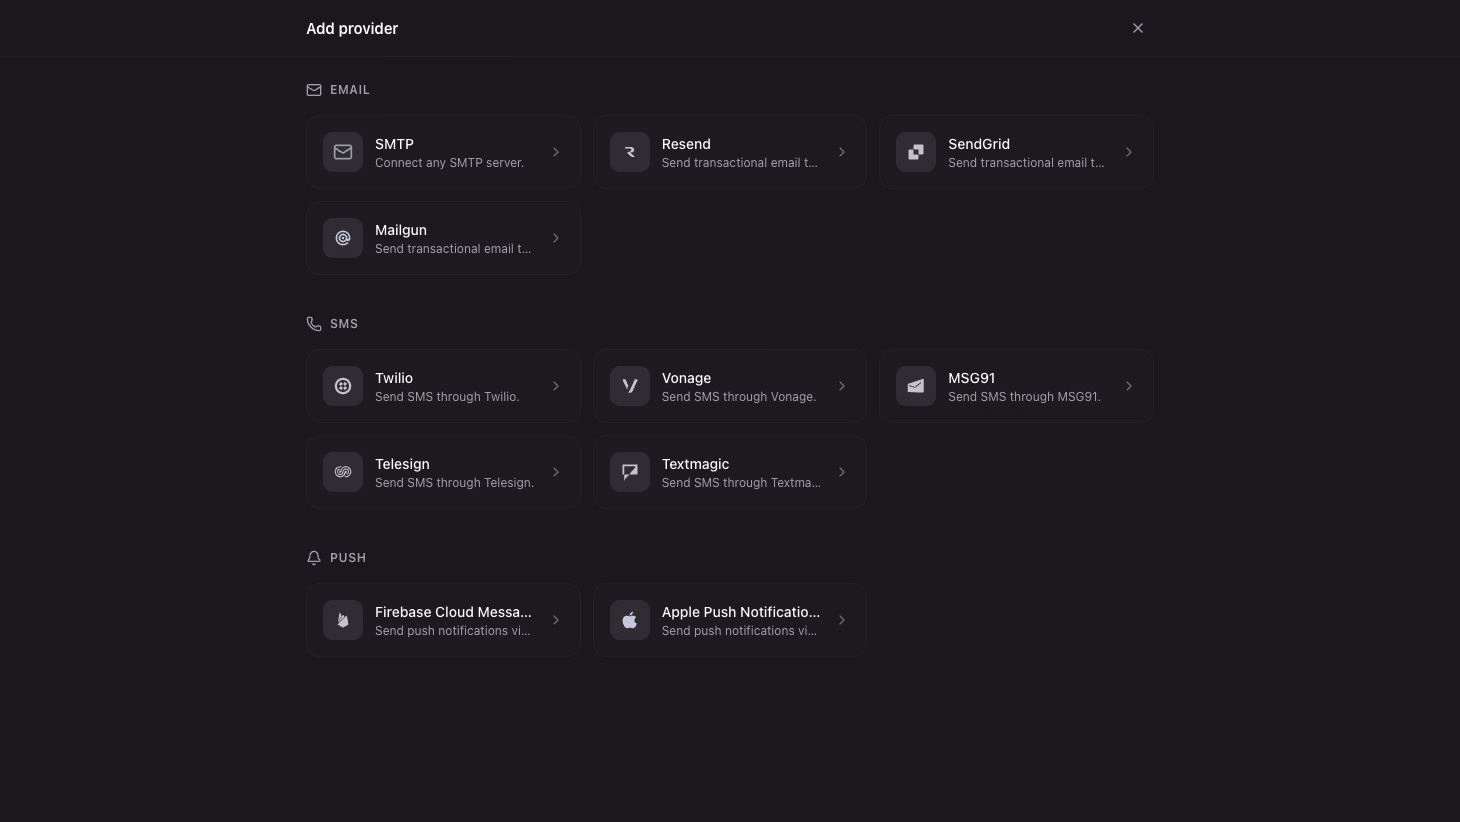Click the Apple logo icon
Viewport: 1460px width, 822px height.
tap(630, 620)
